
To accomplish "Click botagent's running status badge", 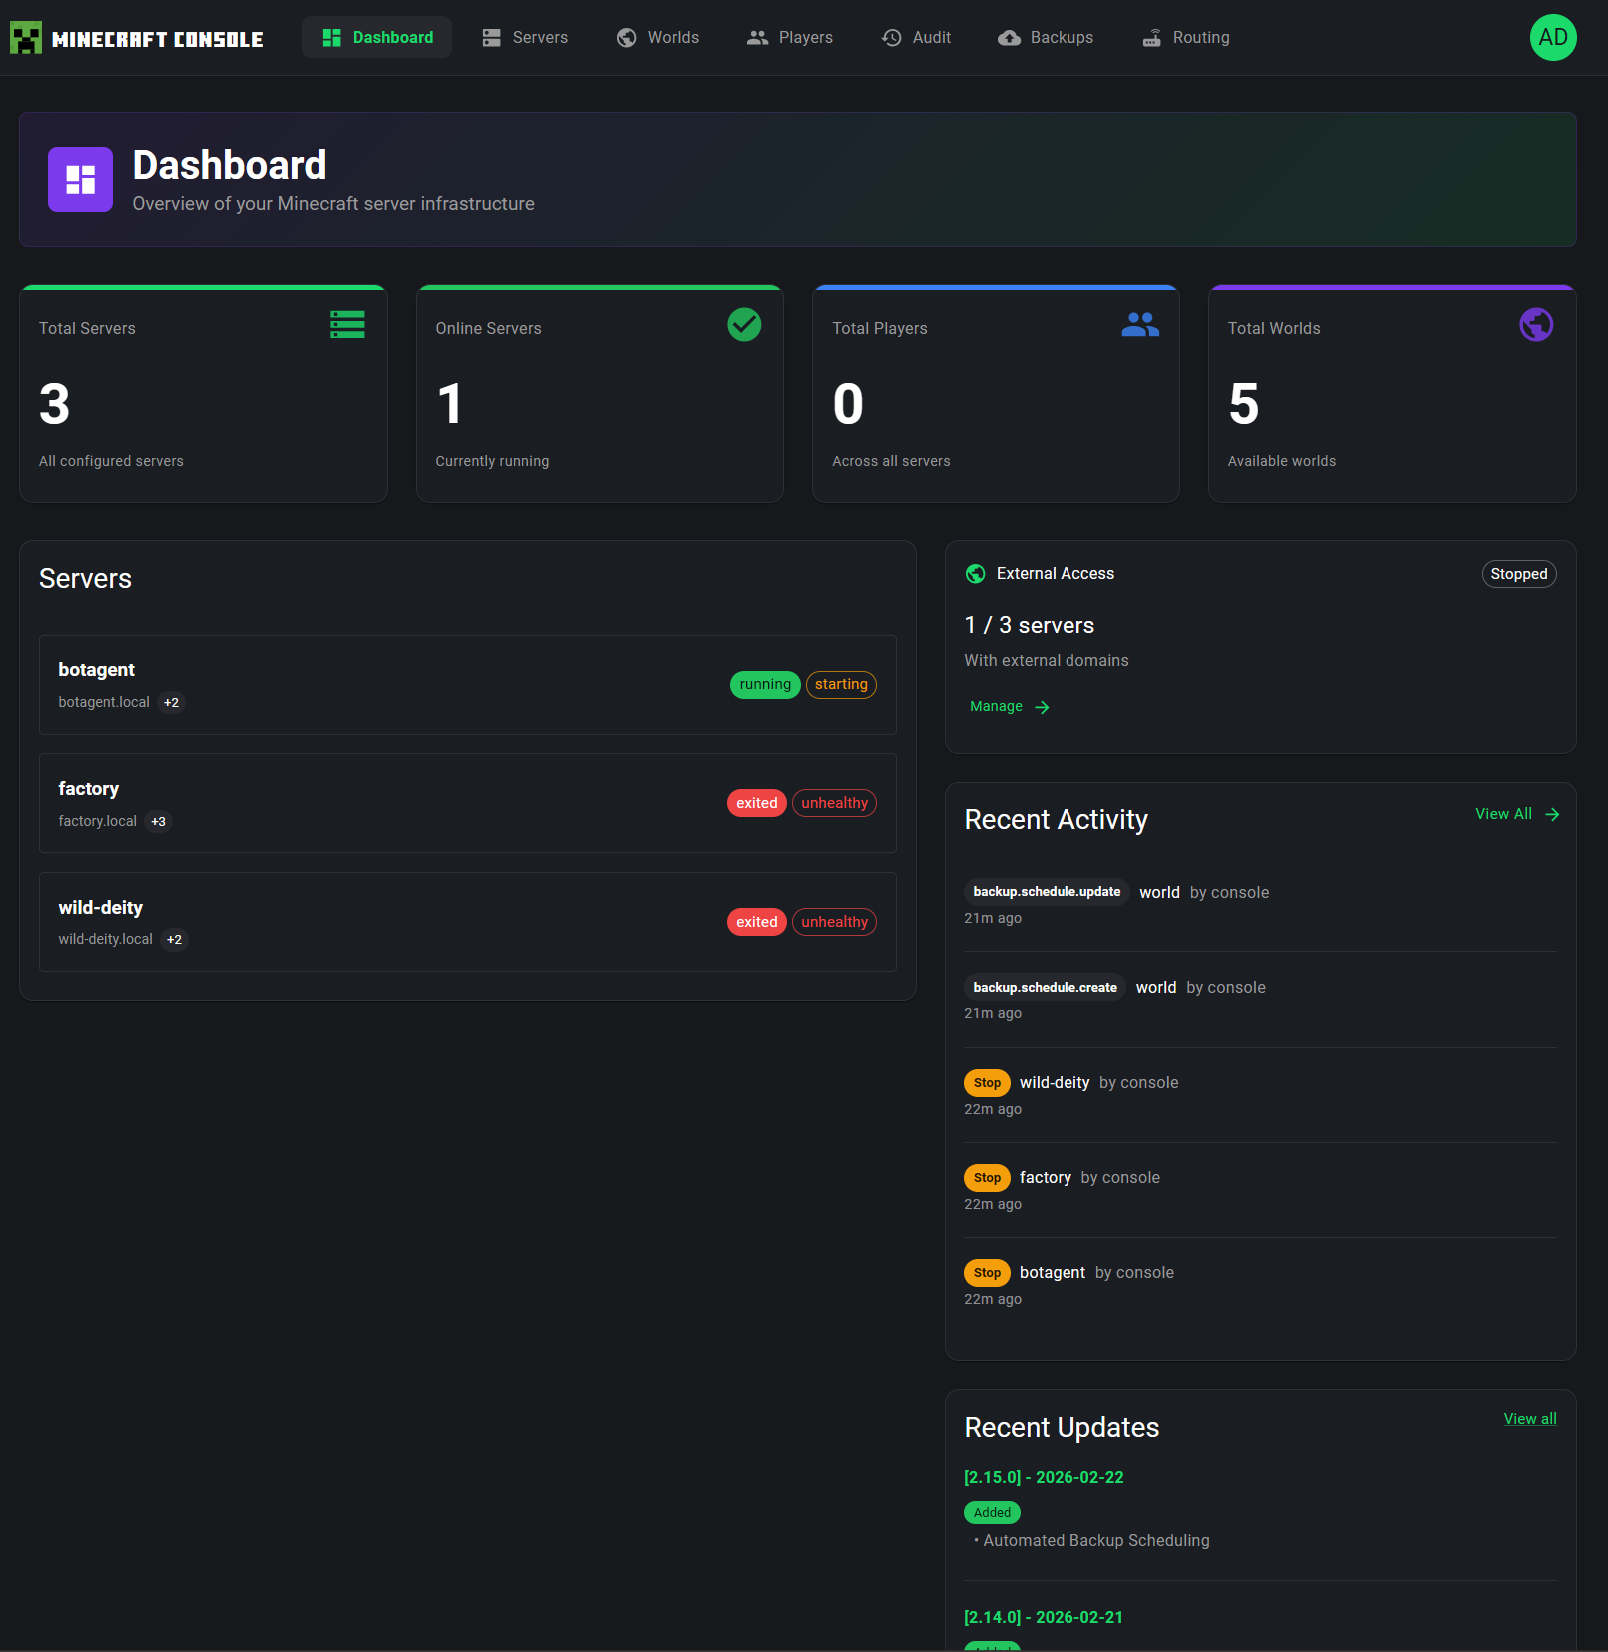I will click(765, 685).
